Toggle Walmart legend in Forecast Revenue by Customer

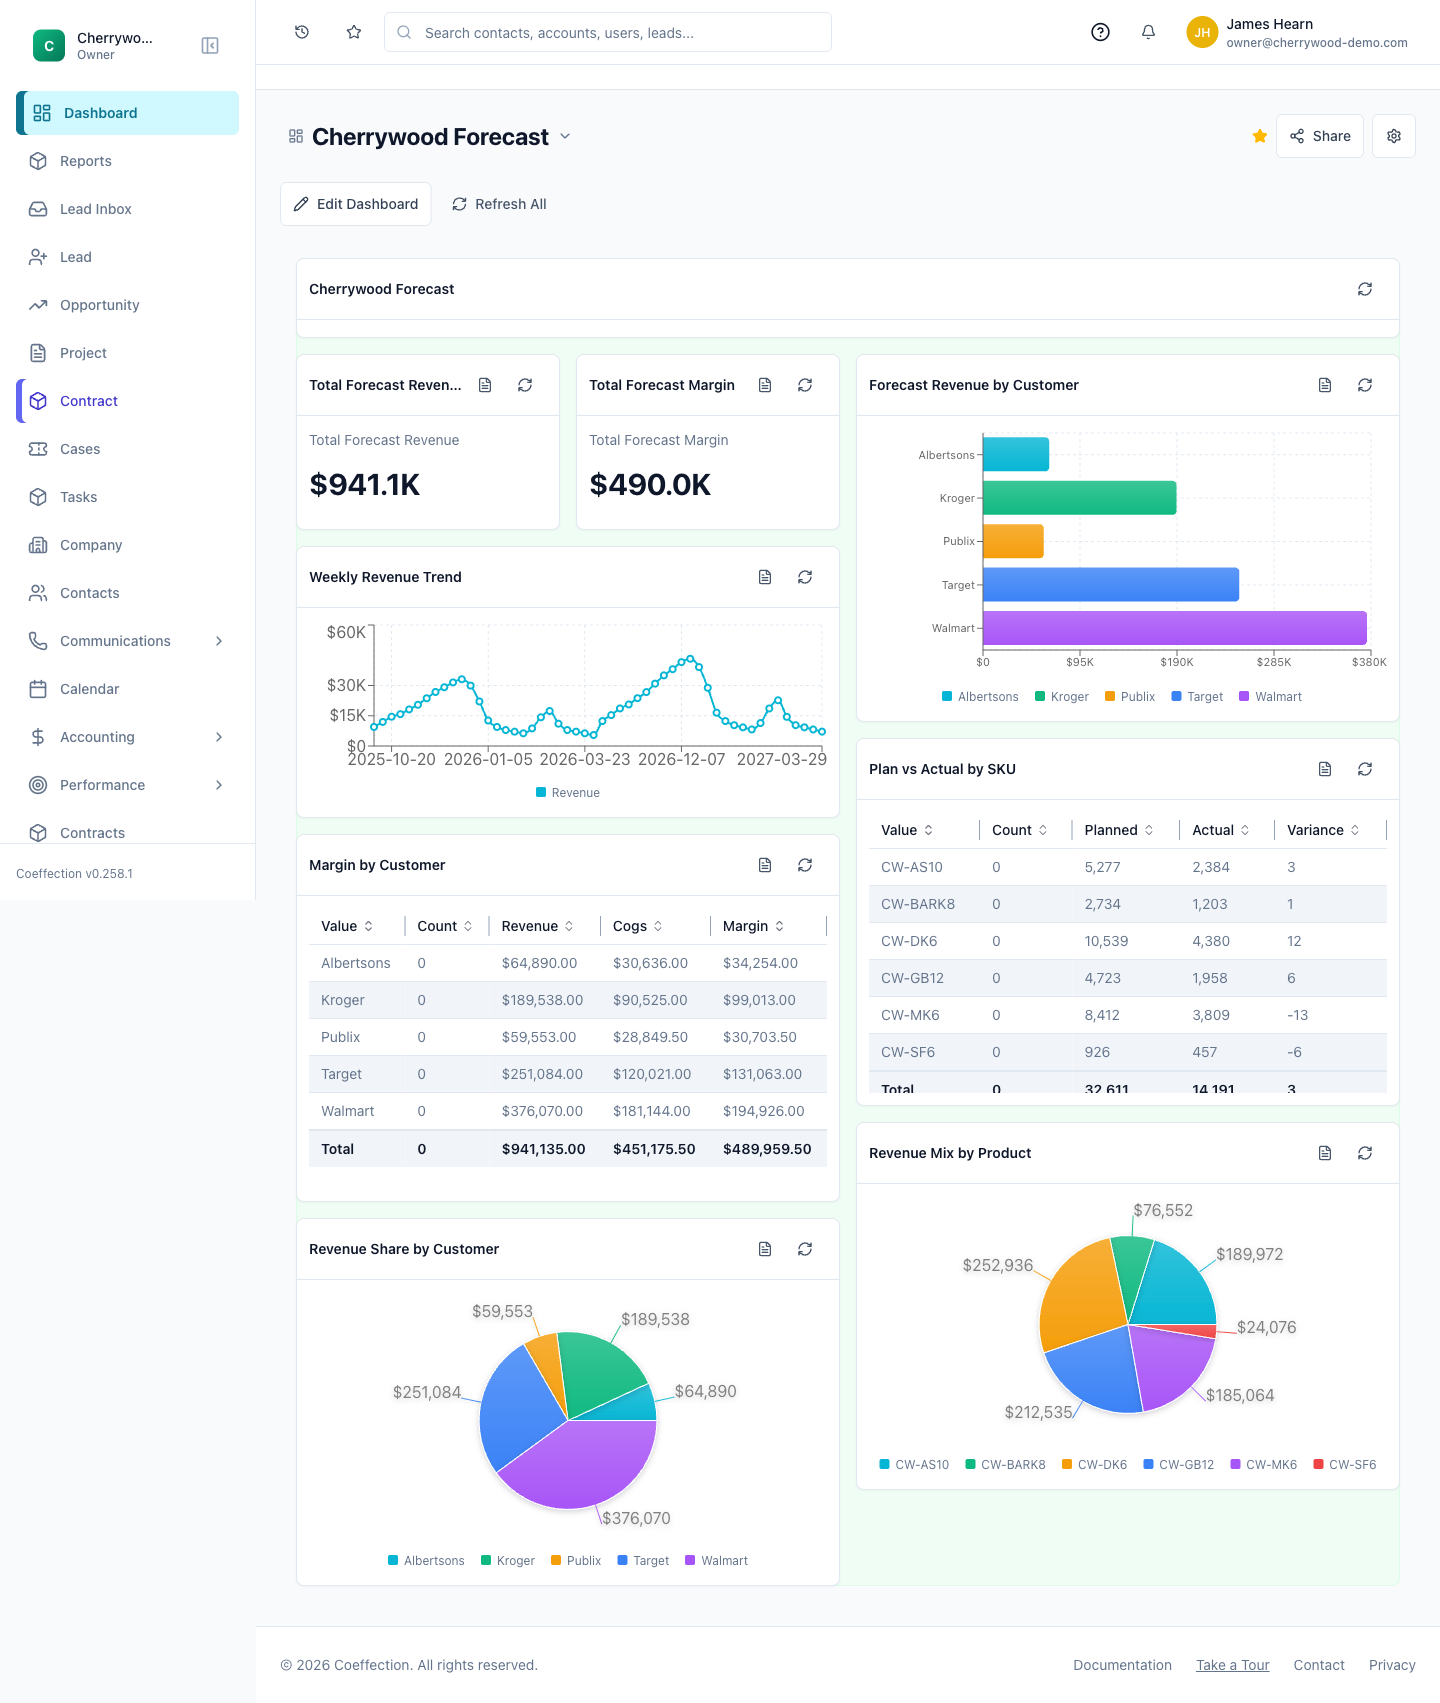(x=1270, y=697)
